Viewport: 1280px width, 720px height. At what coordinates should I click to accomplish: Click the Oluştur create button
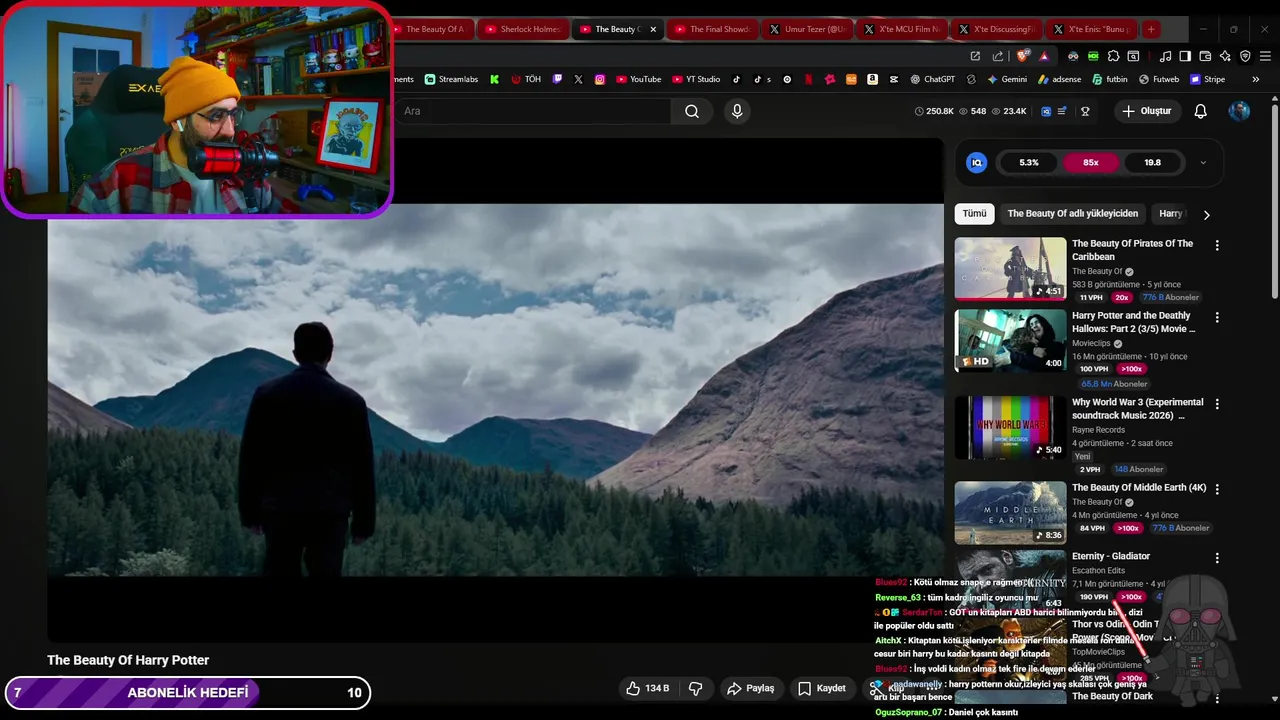1146,111
